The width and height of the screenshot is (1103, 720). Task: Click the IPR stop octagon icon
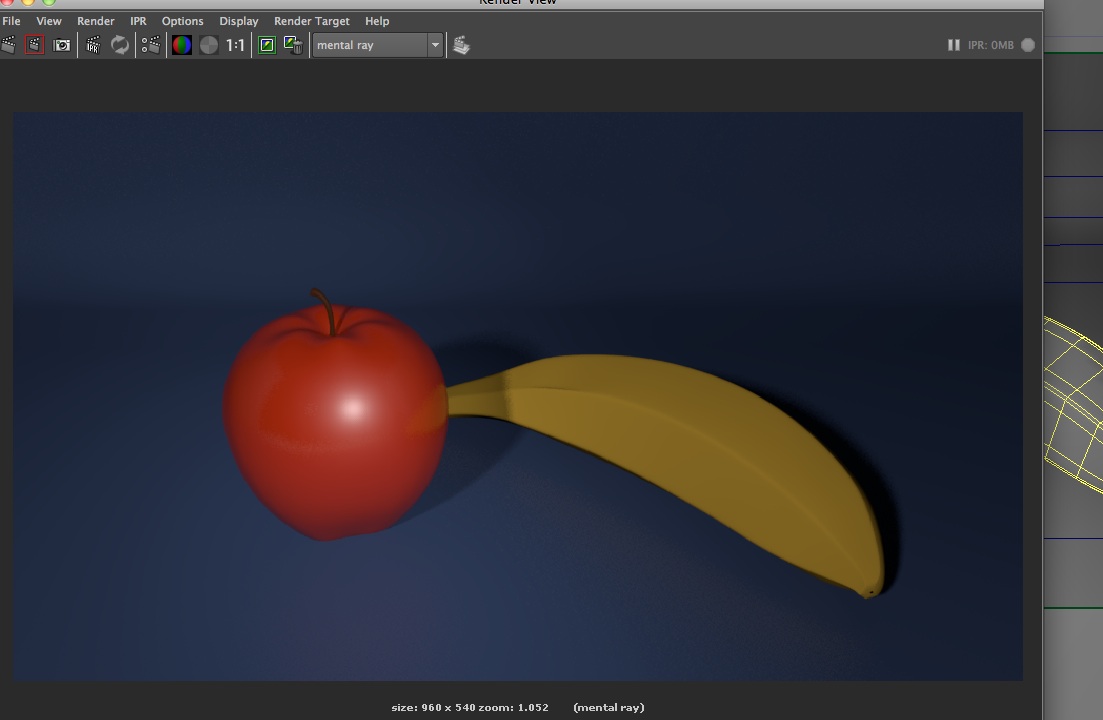click(x=1028, y=45)
